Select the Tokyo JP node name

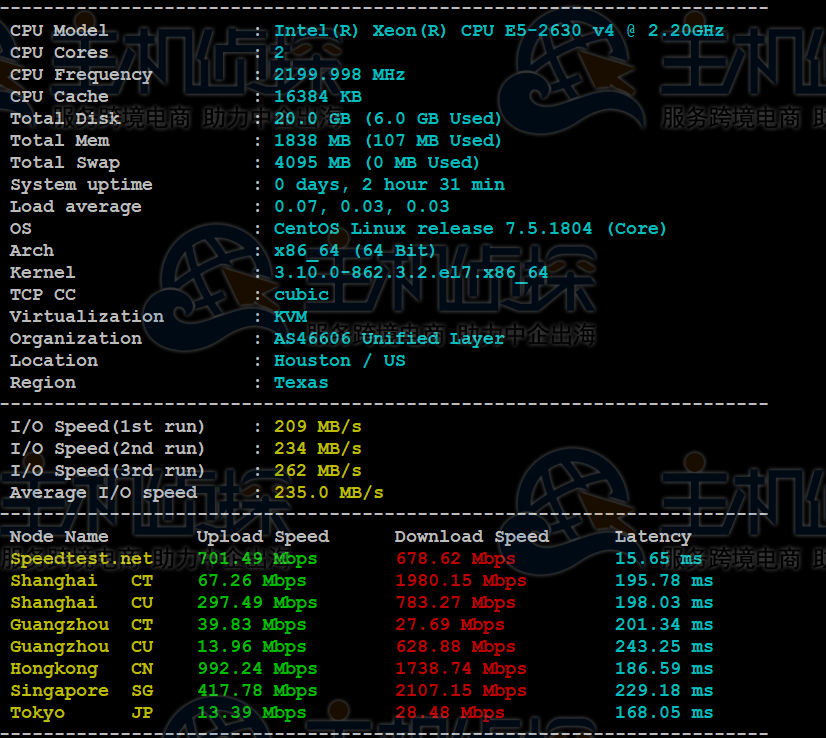(82, 713)
